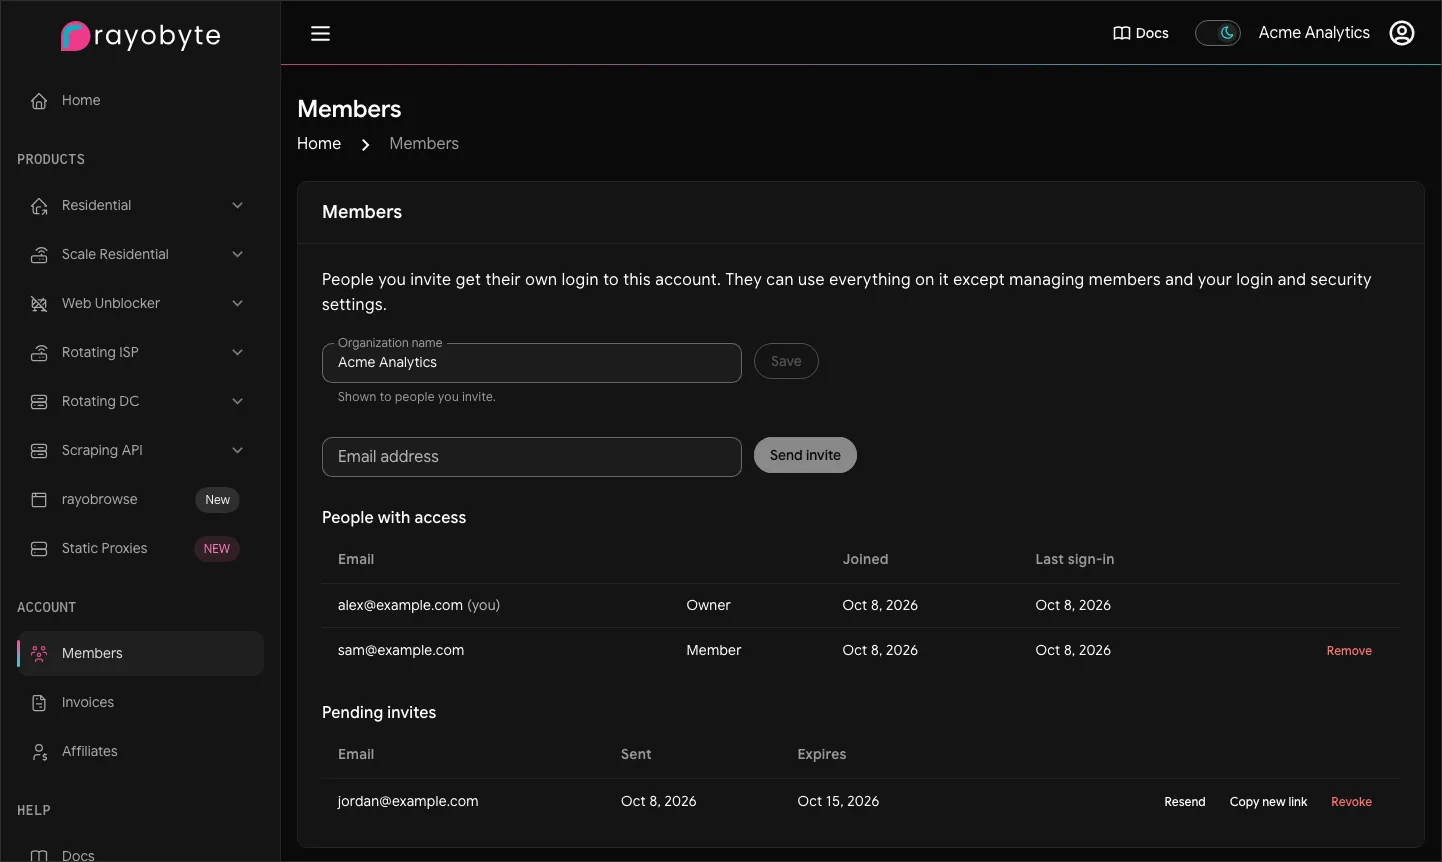1442x862 pixels.
Task: Click Save for organization name
Action: [786, 361]
